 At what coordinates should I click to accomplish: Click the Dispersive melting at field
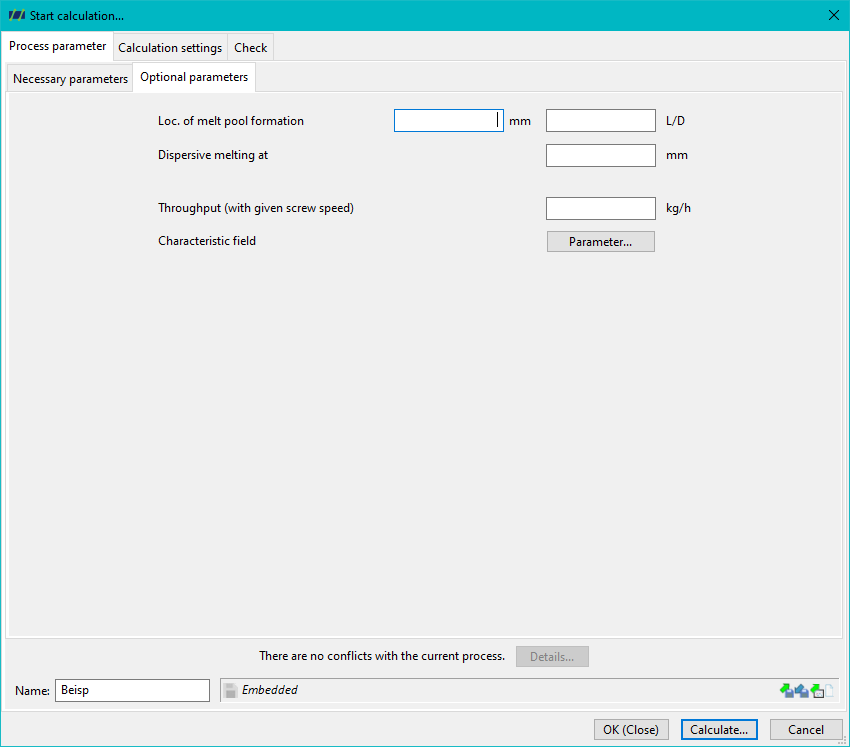pos(601,155)
